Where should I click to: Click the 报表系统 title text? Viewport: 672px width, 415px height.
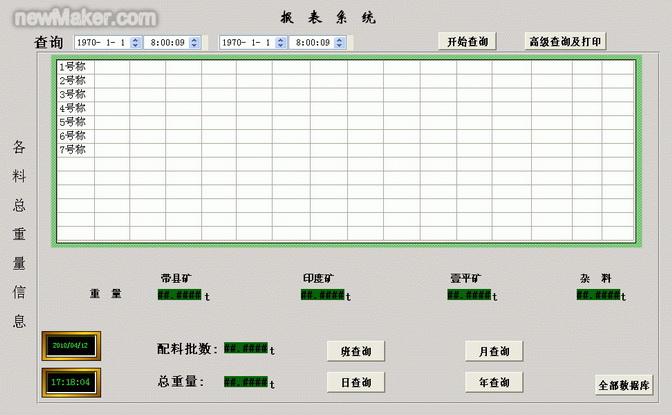click(x=328, y=18)
